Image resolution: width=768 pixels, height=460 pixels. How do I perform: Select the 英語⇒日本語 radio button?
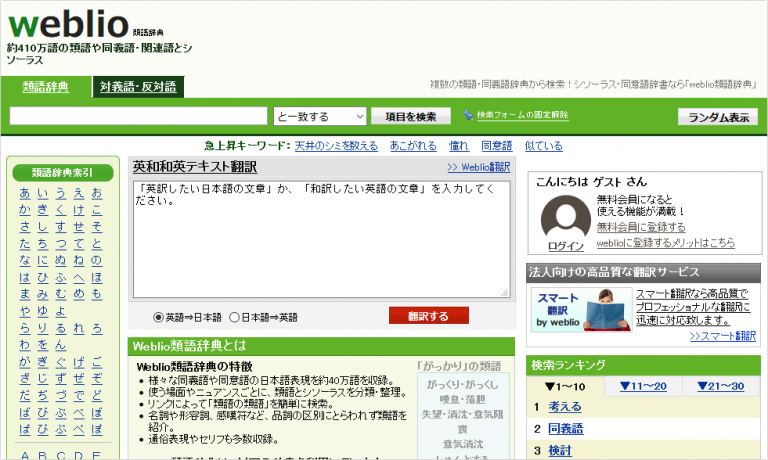coord(158,317)
